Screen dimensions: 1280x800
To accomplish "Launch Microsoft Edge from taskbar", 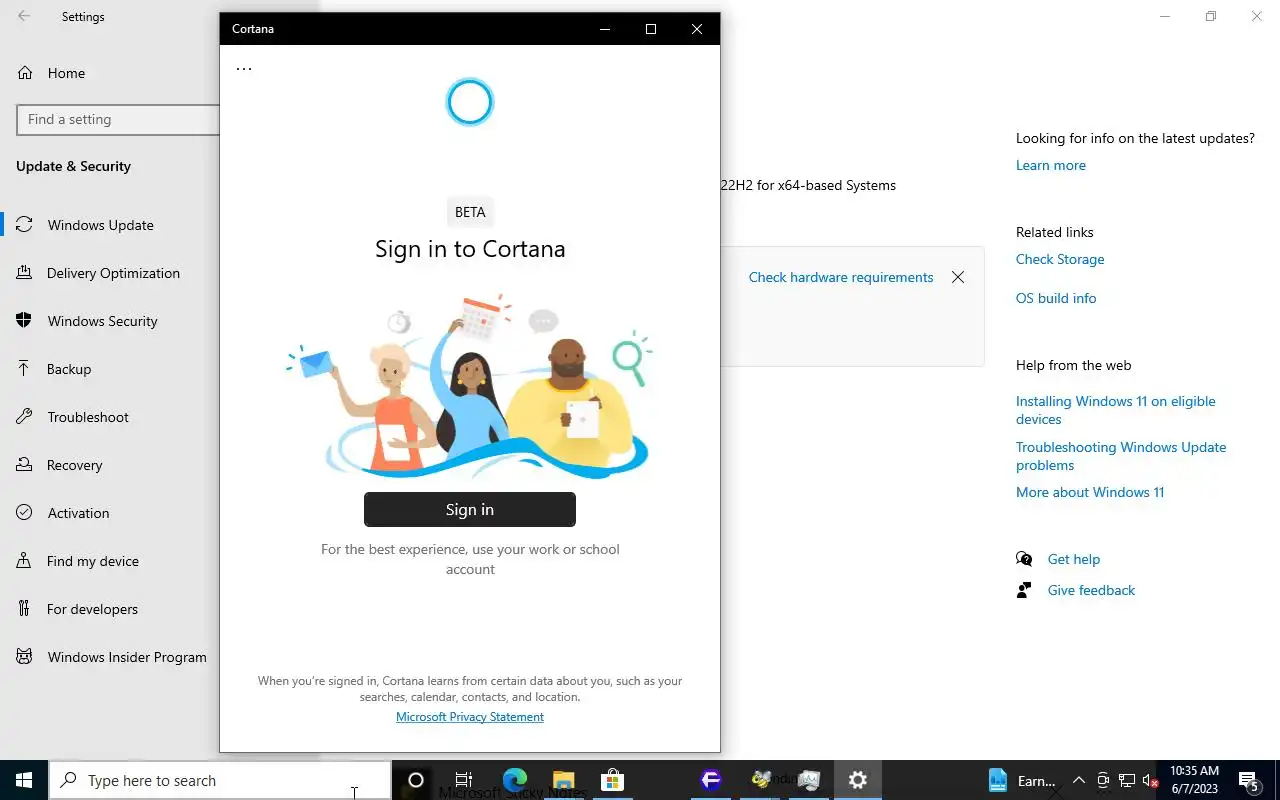I will pyautogui.click(x=514, y=780).
